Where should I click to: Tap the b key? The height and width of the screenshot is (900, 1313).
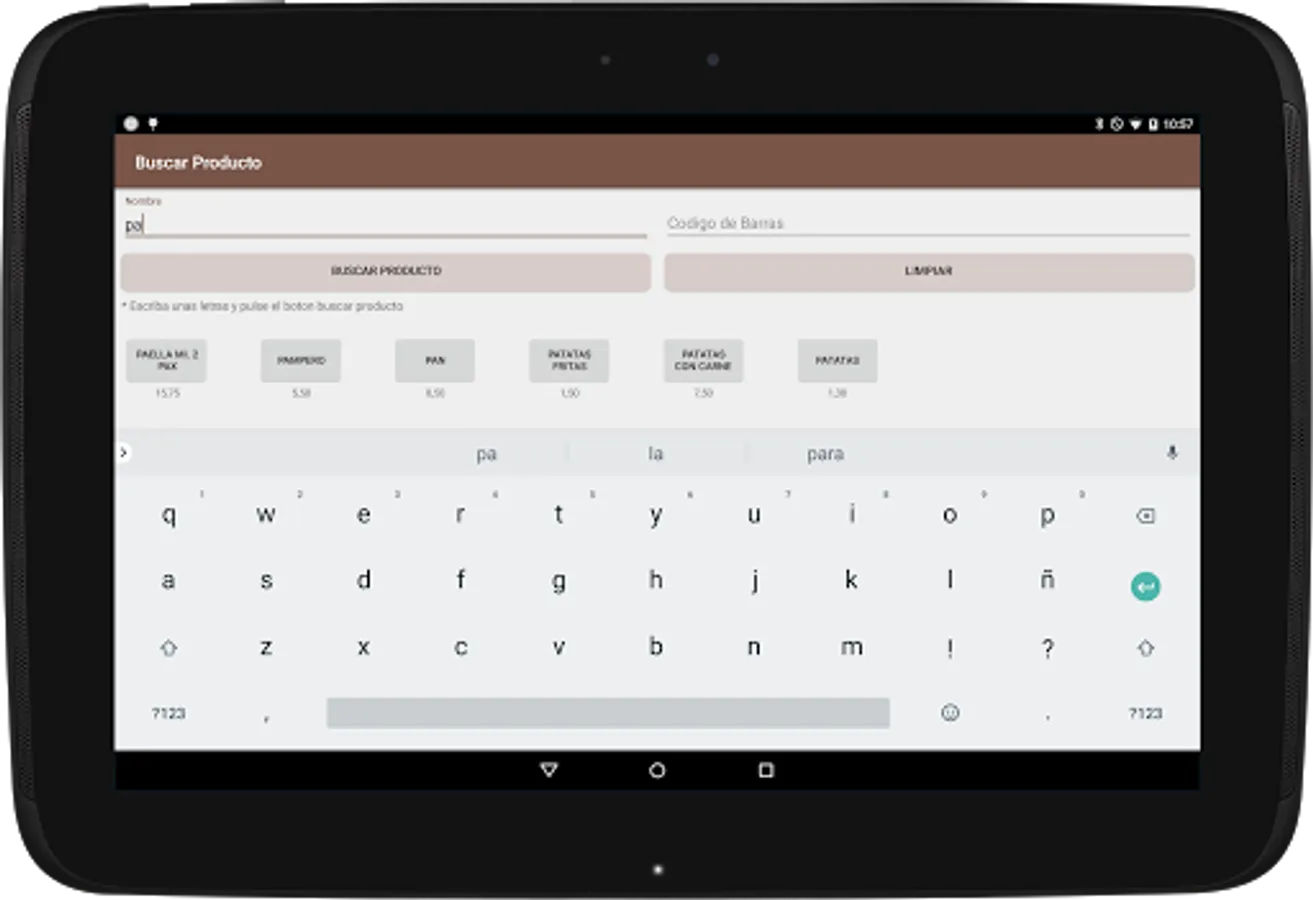pyautogui.click(x=656, y=648)
